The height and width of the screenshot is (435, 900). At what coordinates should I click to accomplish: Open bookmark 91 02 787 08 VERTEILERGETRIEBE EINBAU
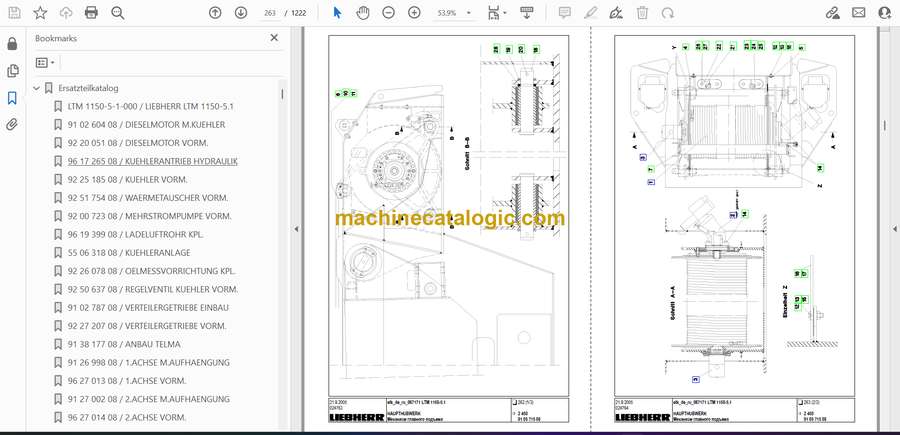click(x=148, y=308)
